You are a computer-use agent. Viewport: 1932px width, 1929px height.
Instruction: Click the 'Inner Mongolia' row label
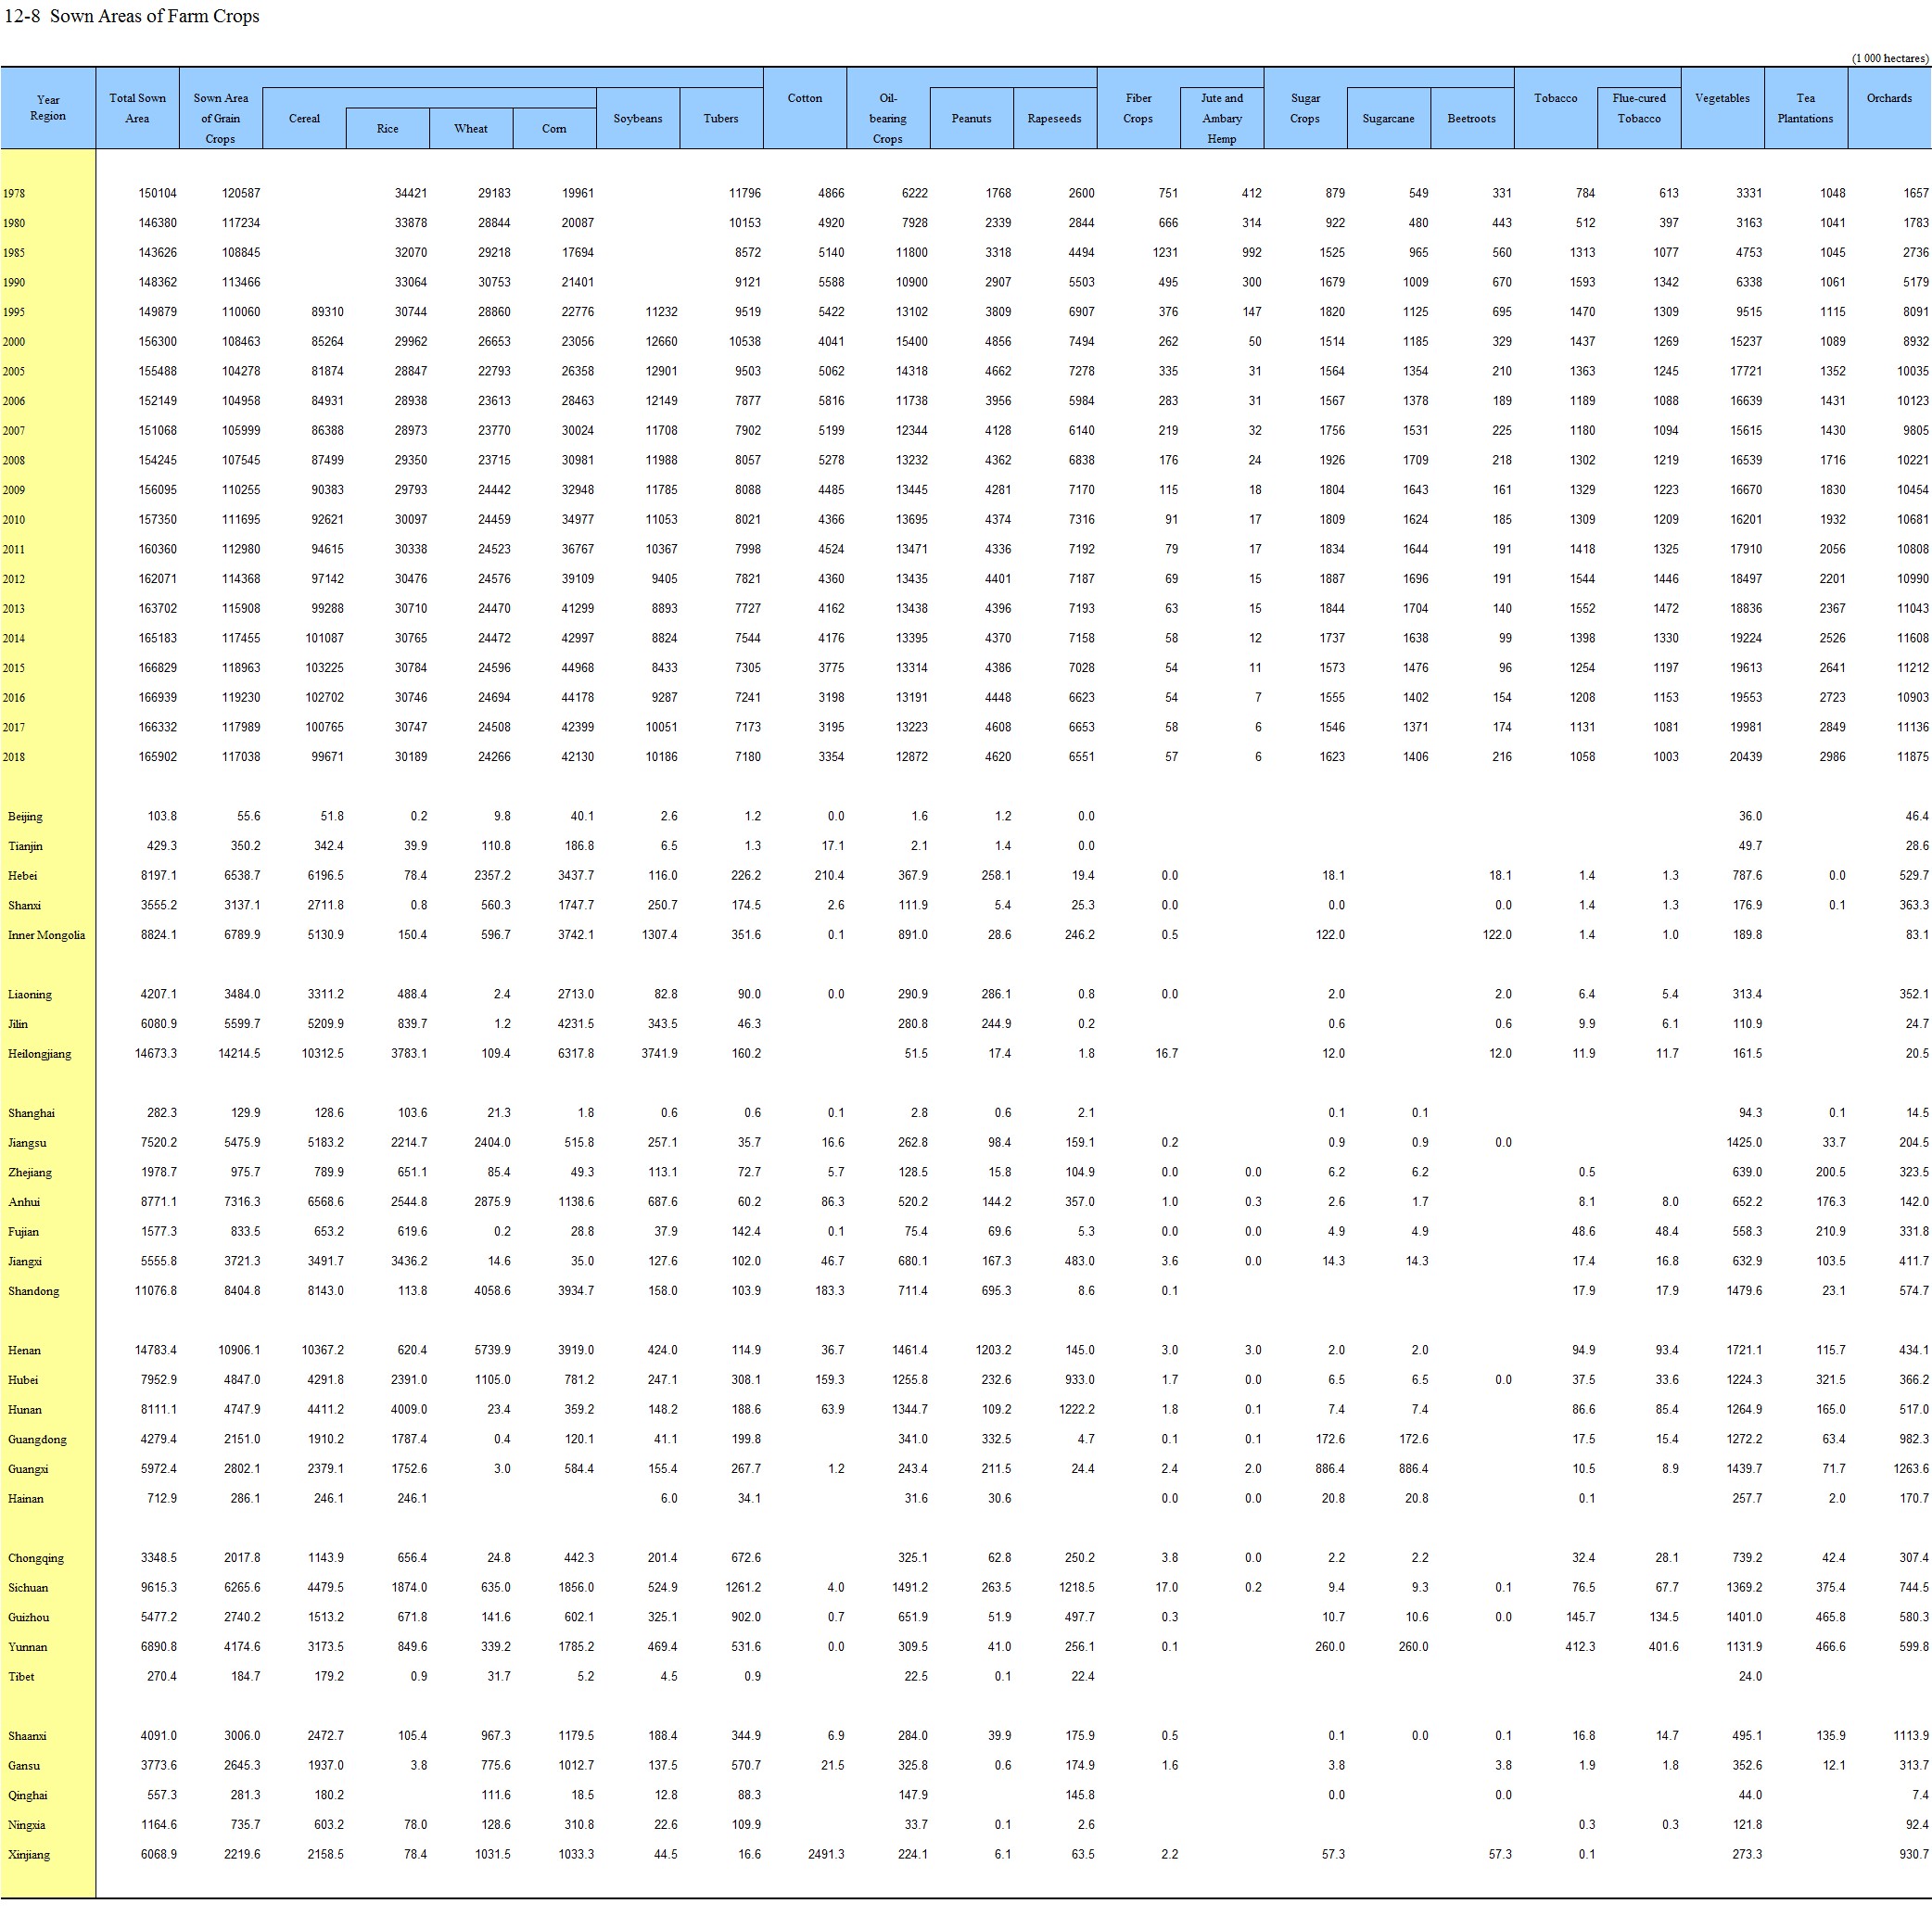click(x=47, y=935)
